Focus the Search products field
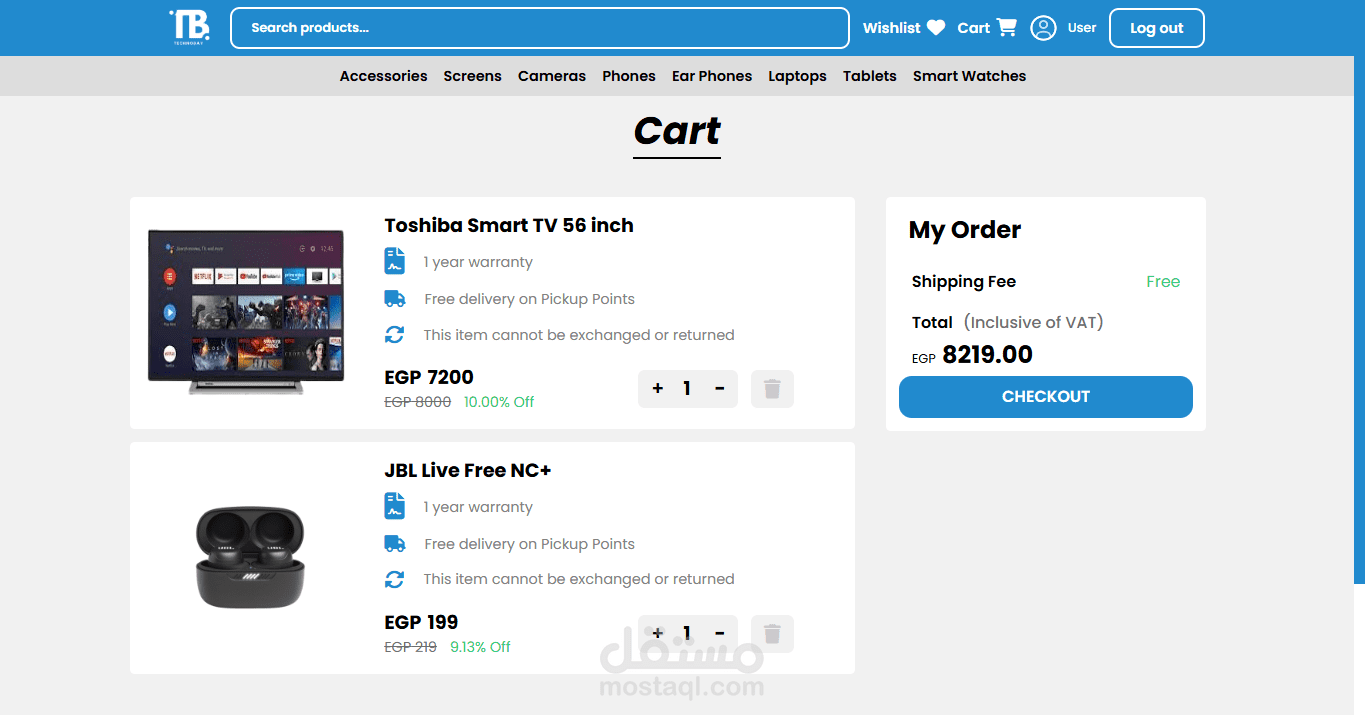This screenshot has height=715, width=1365. (x=540, y=28)
